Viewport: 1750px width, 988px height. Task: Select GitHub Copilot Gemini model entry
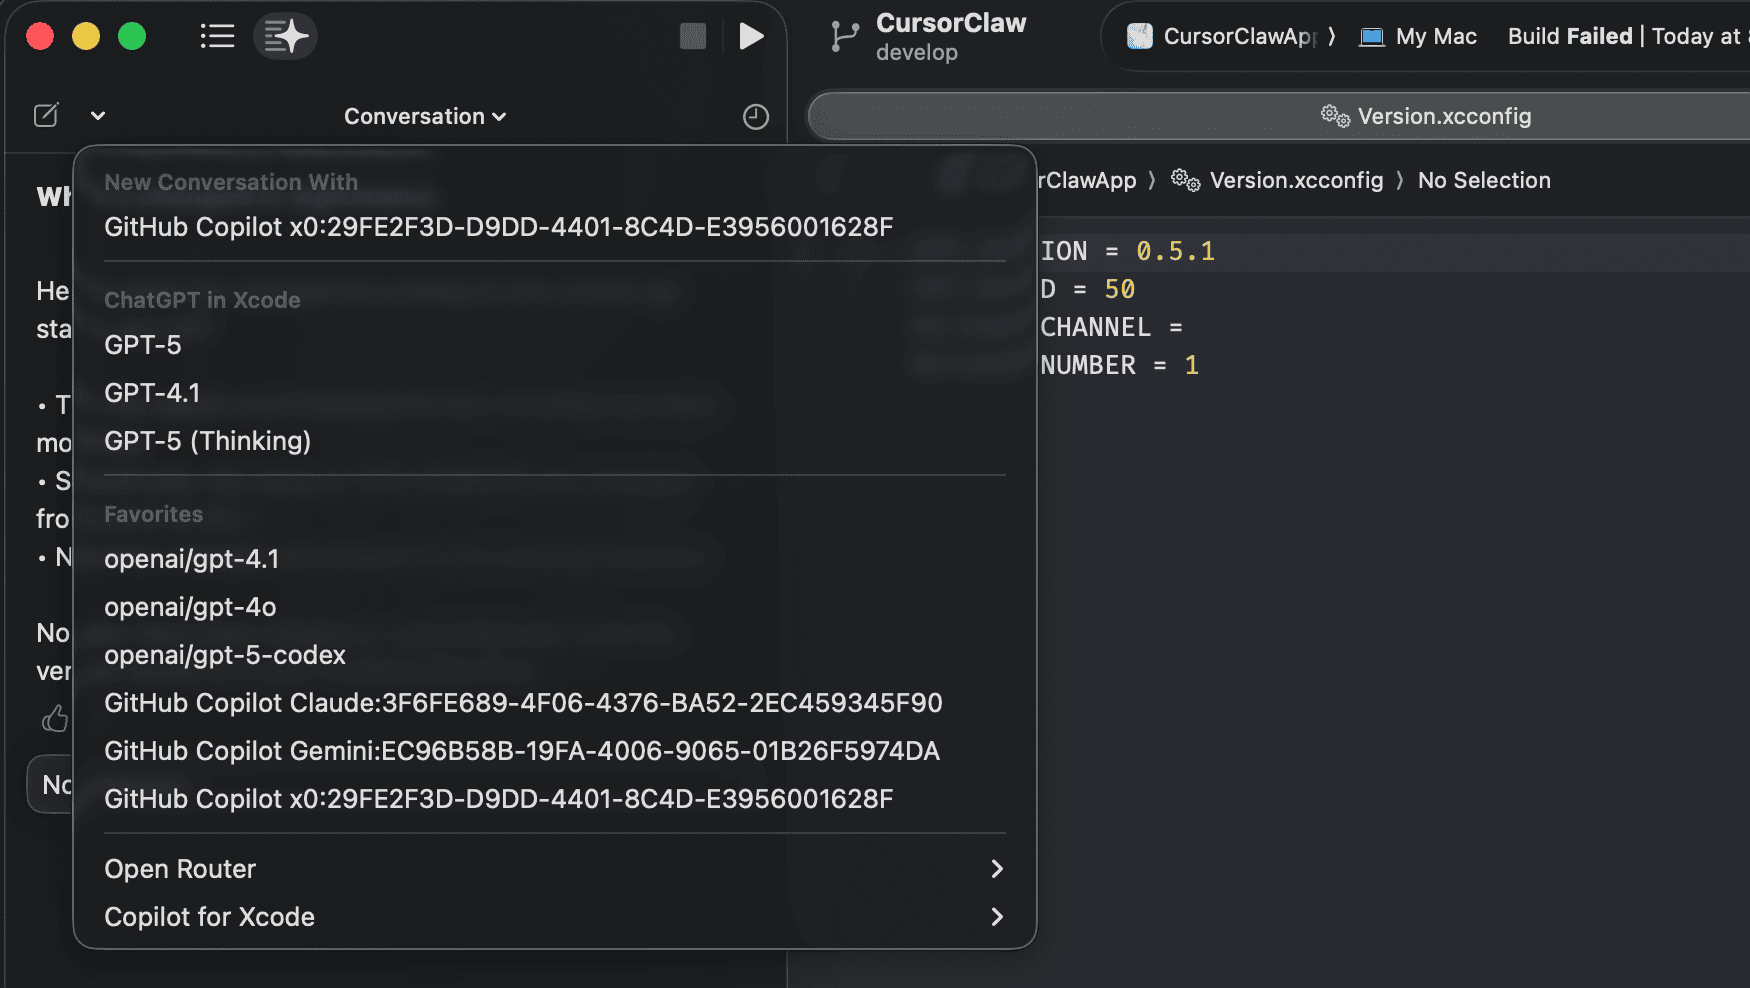[522, 751]
